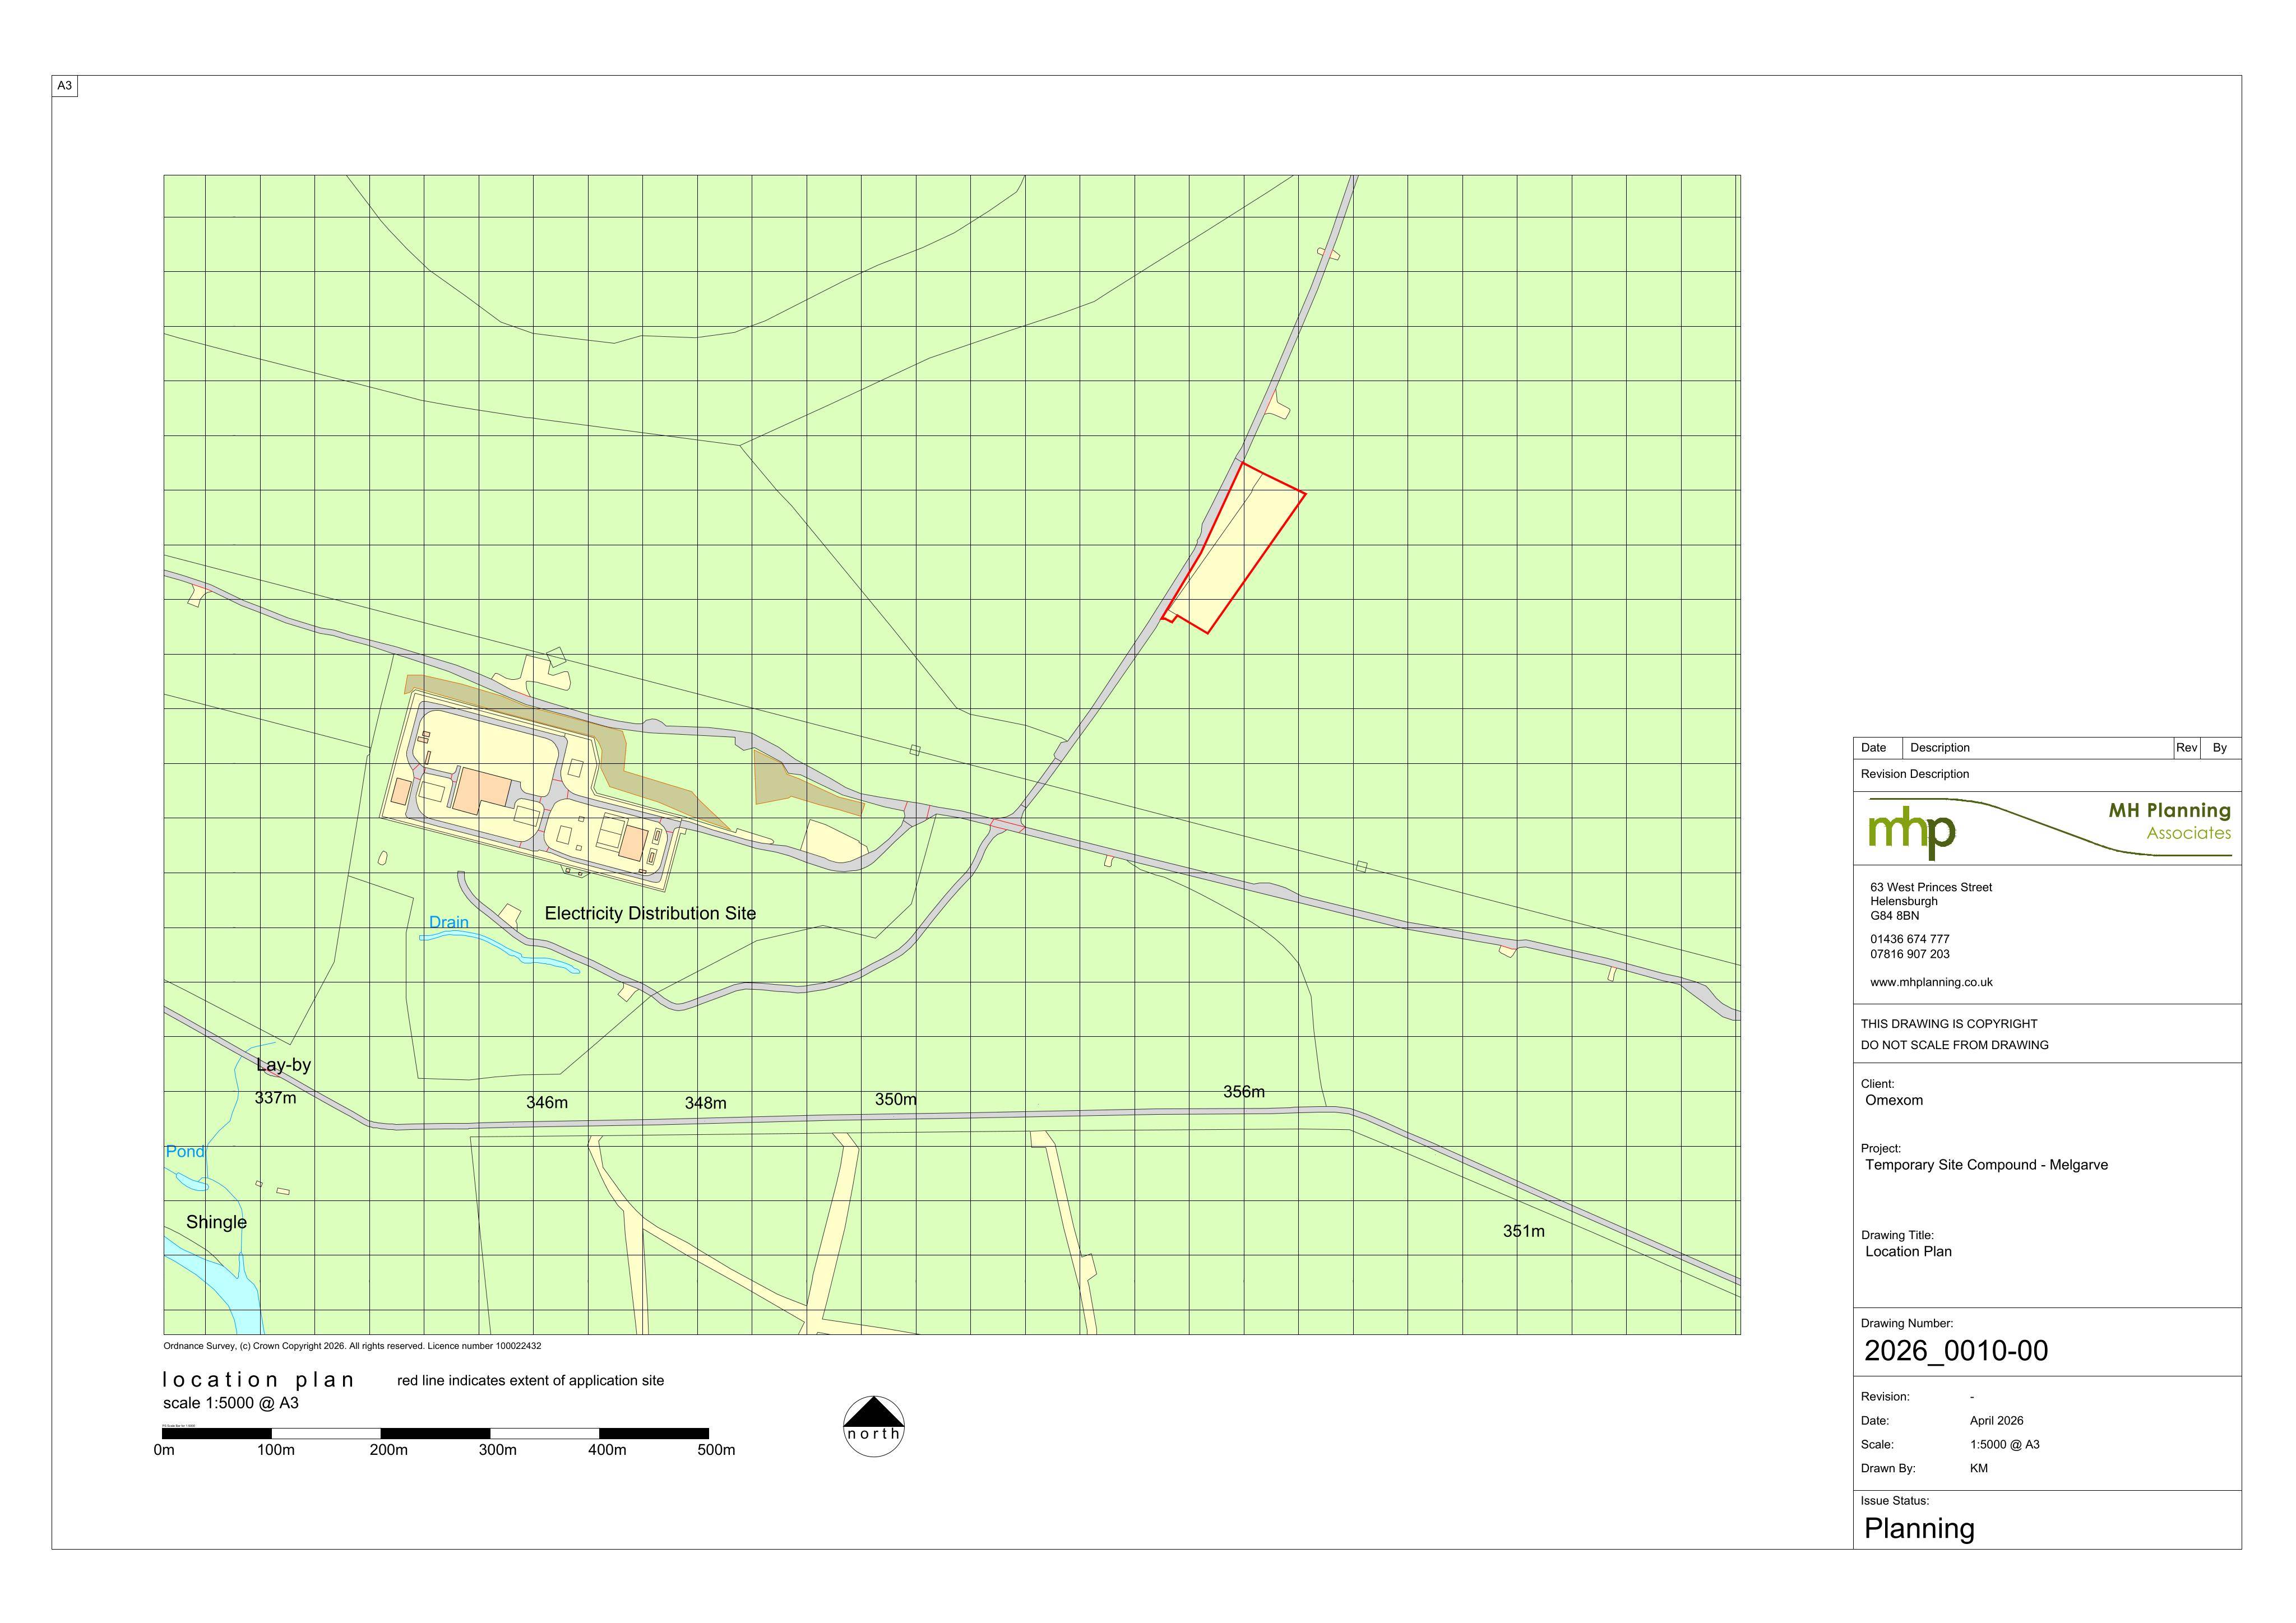
Task: Click the 'MH Planning' company name
Action: (x=2169, y=811)
